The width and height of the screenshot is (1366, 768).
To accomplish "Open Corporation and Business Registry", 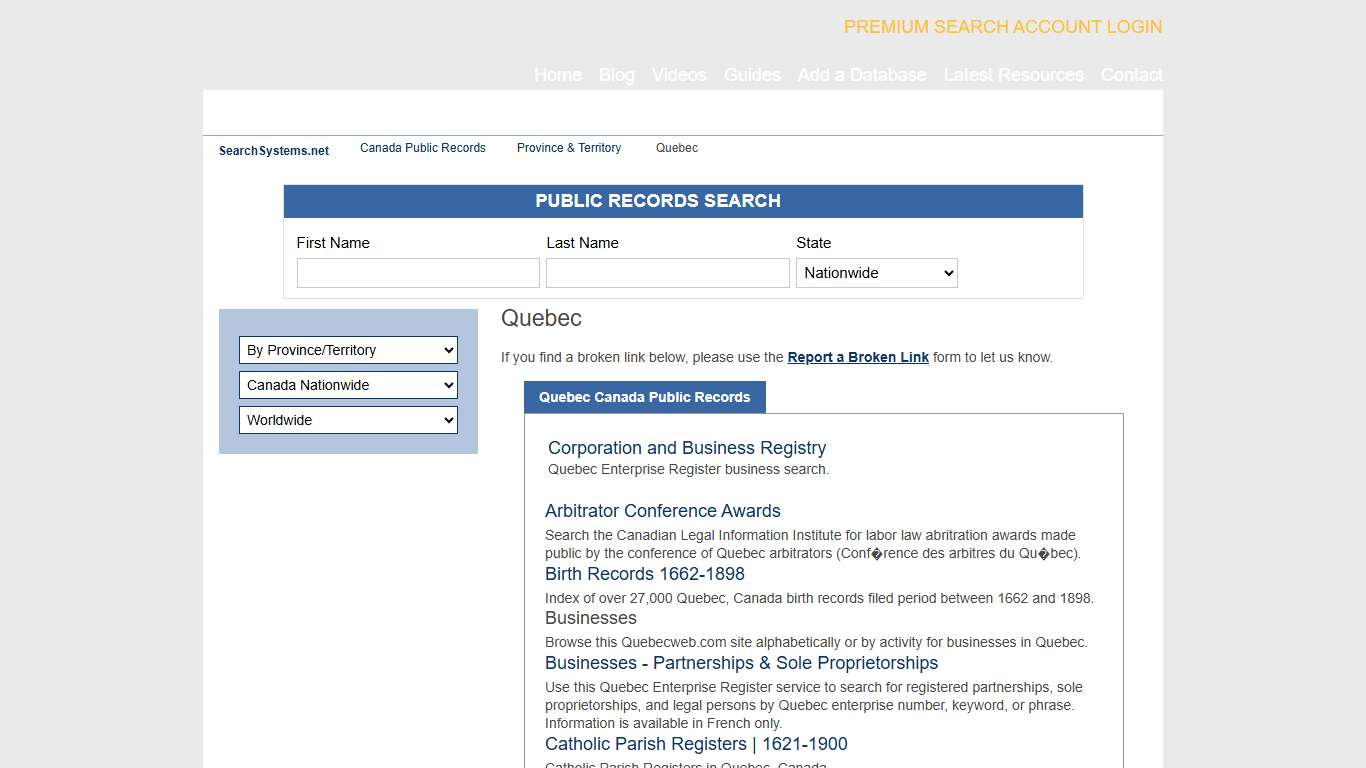I will coord(686,448).
